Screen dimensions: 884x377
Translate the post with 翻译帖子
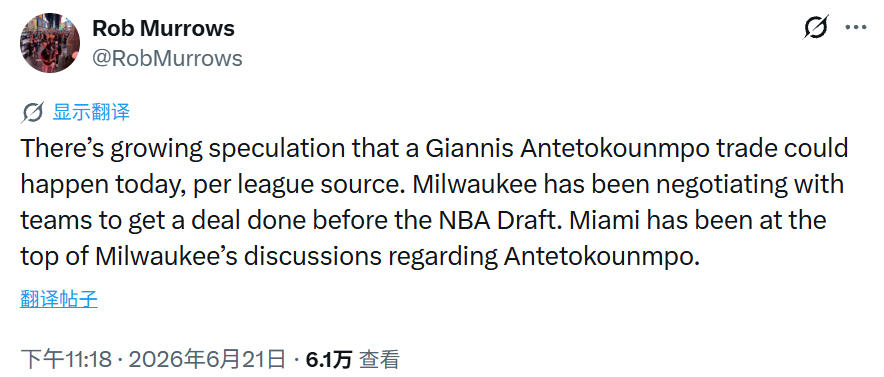59,299
